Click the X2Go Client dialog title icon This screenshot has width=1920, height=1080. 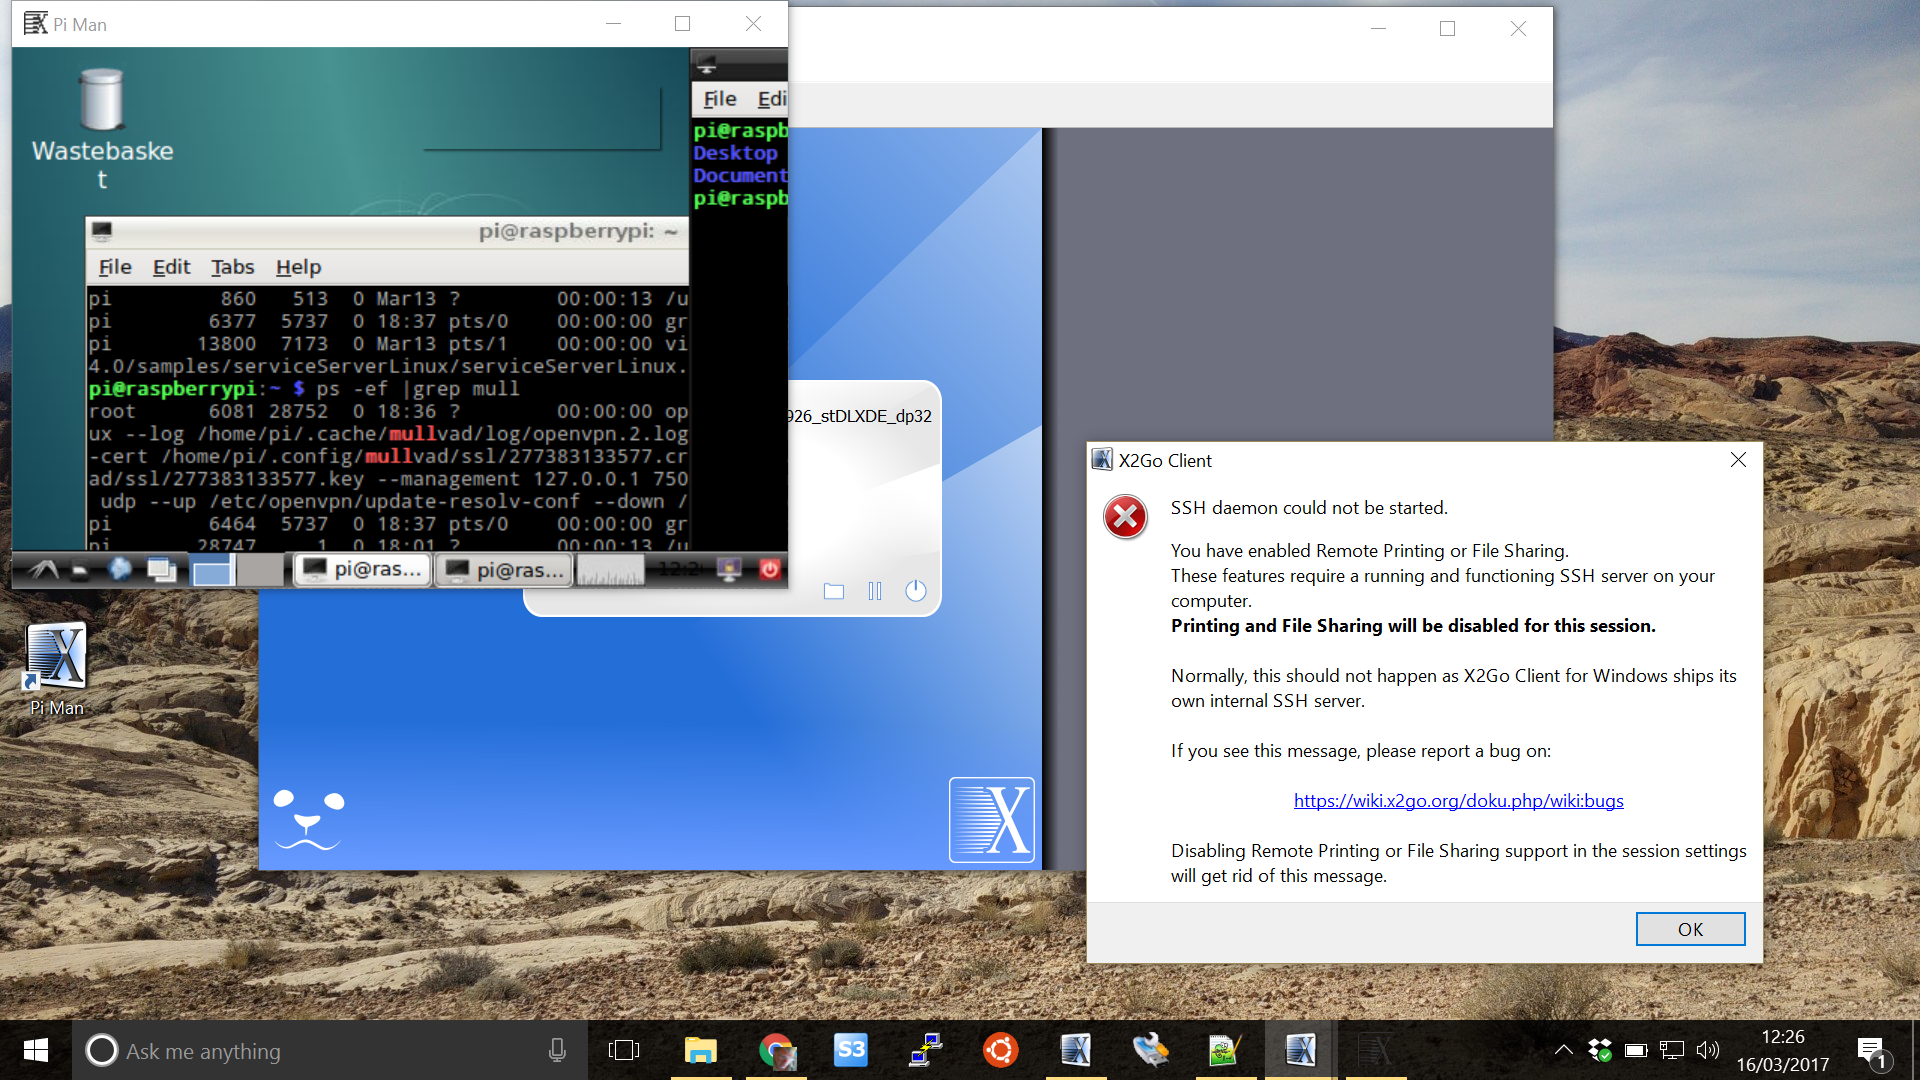(x=1102, y=460)
